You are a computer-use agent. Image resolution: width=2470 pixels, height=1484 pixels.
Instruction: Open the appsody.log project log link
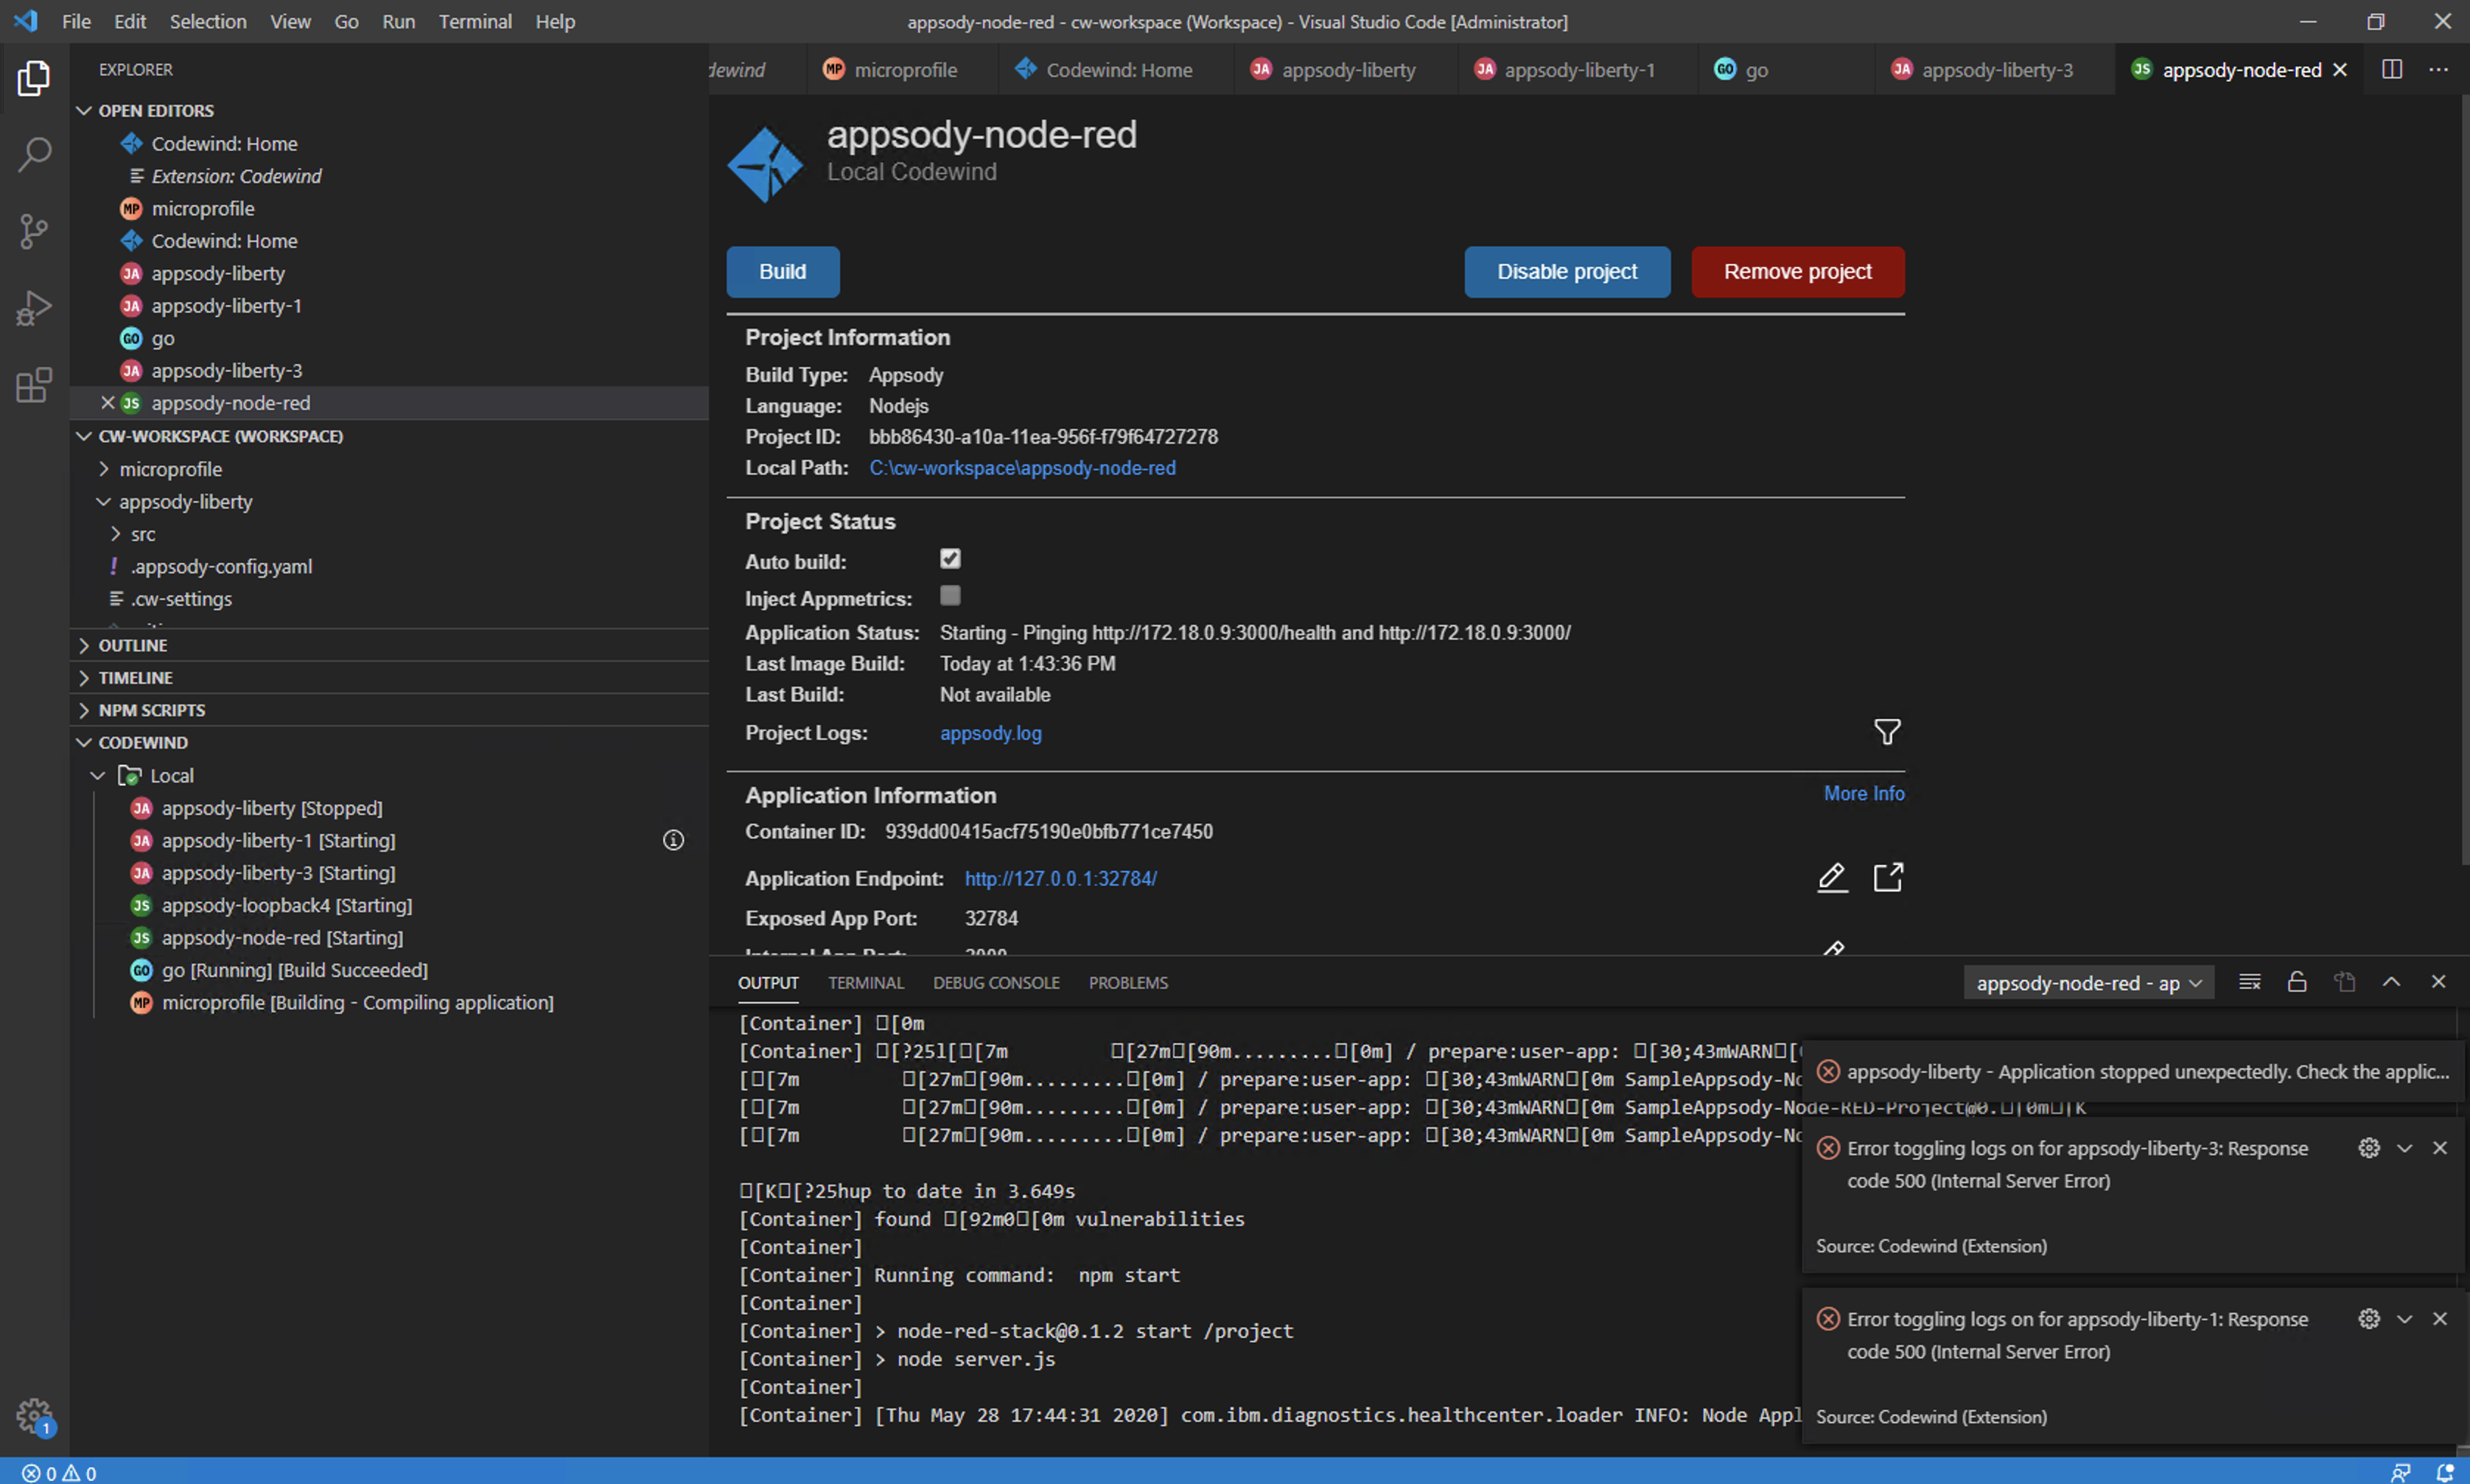990,733
